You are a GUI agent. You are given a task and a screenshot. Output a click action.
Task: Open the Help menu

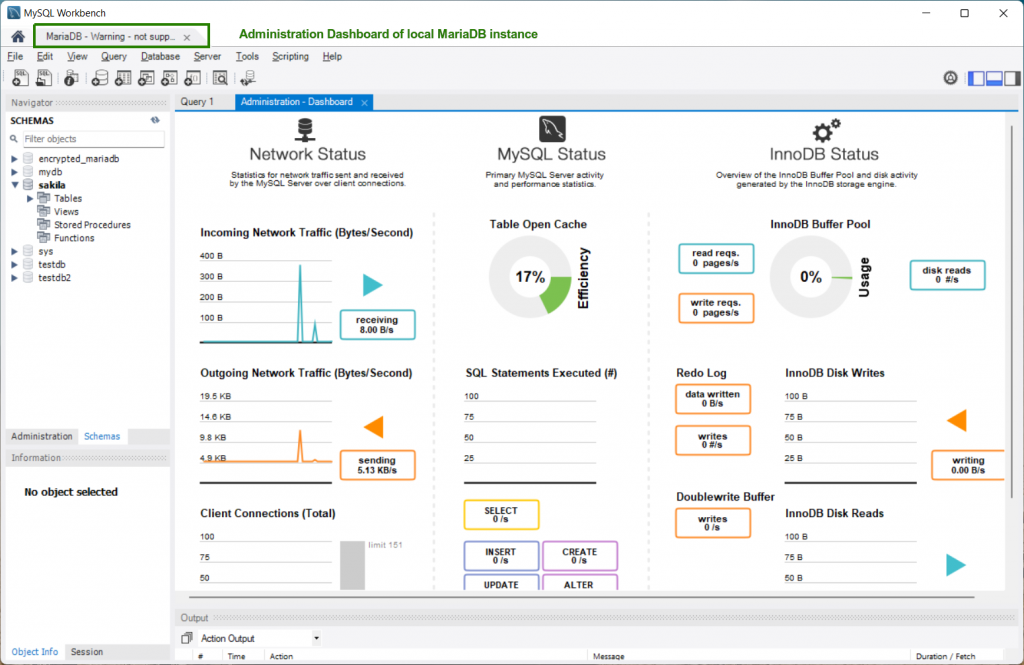(332, 56)
